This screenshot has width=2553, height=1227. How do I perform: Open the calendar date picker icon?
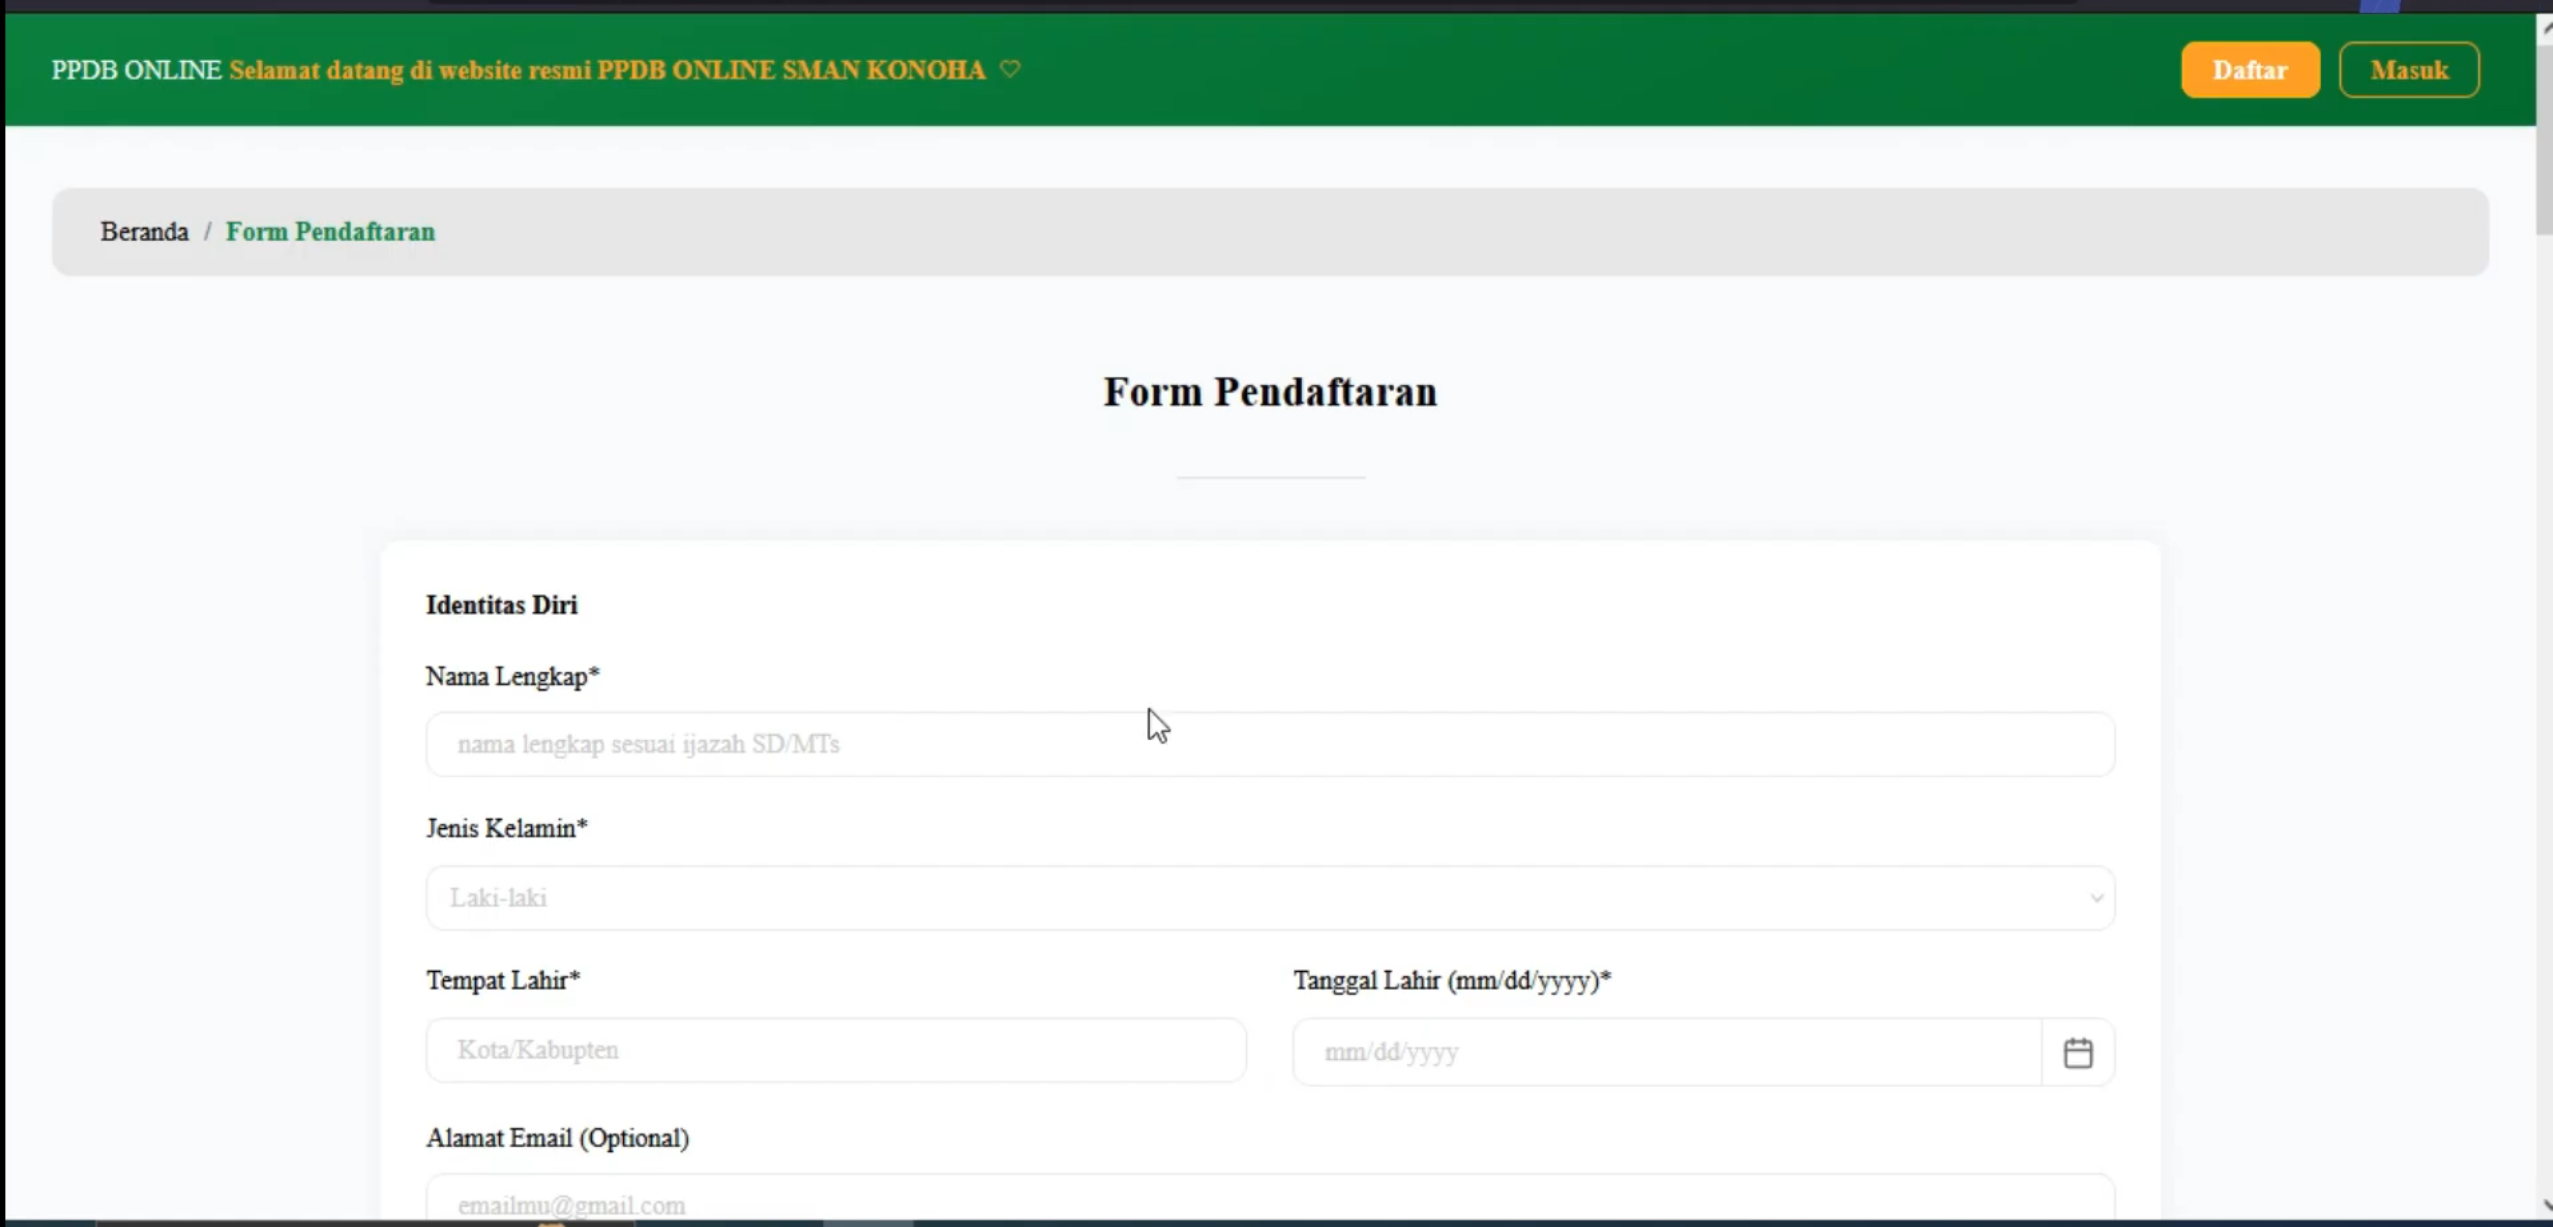click(2078, 1052)
